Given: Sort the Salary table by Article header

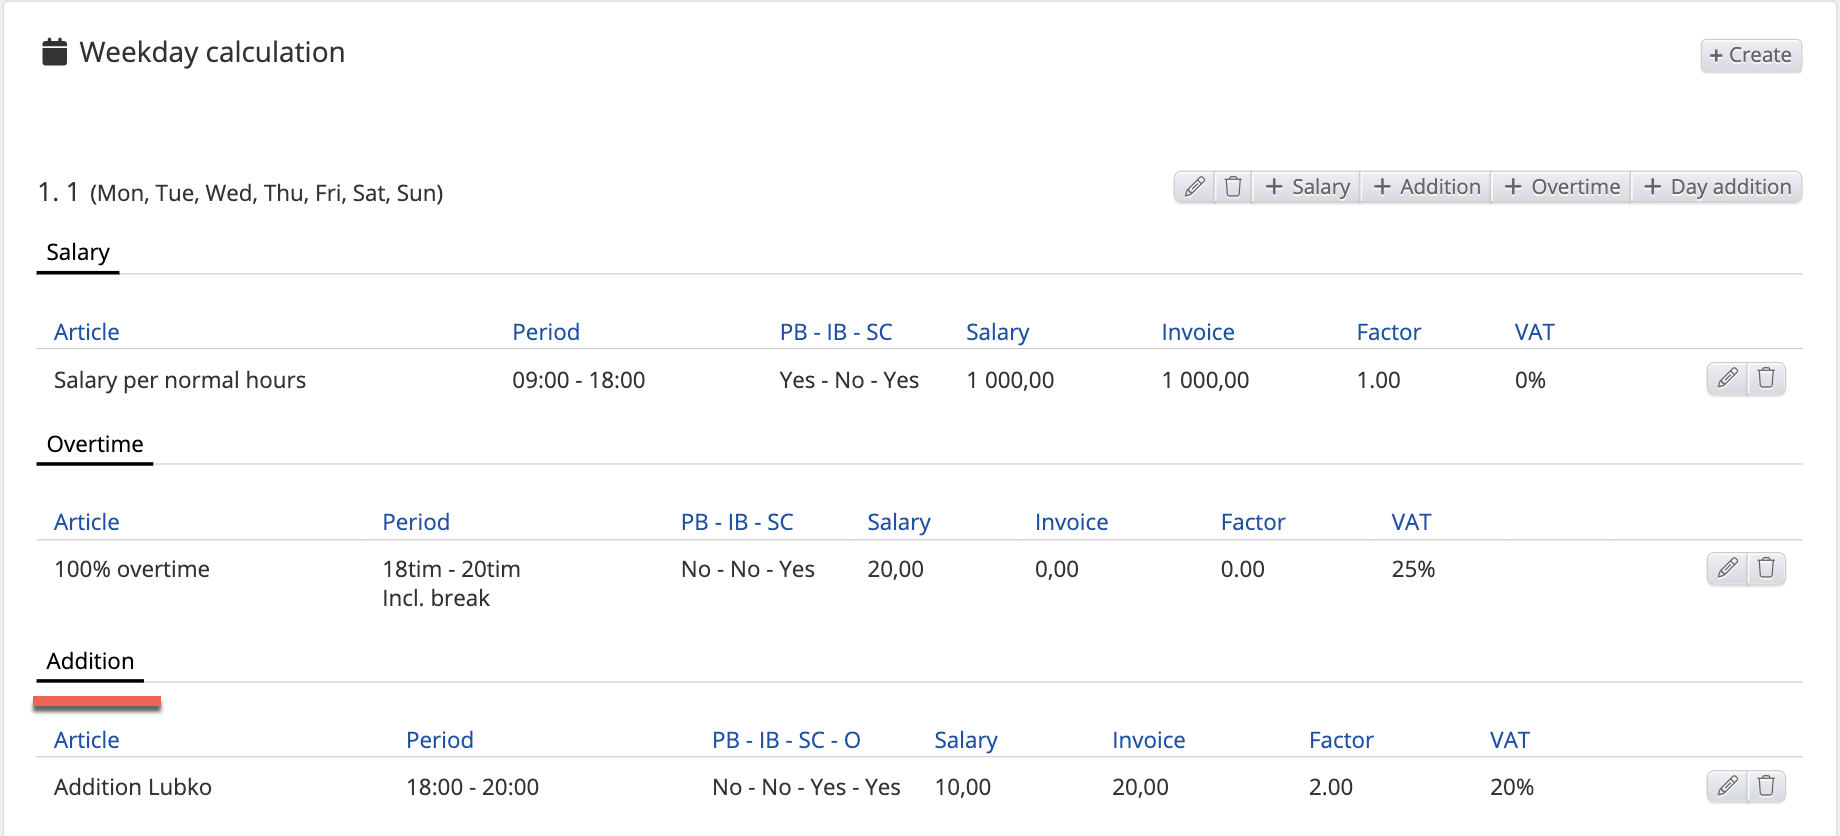Looking at the screenshot, I should click(x=86, y=332).
